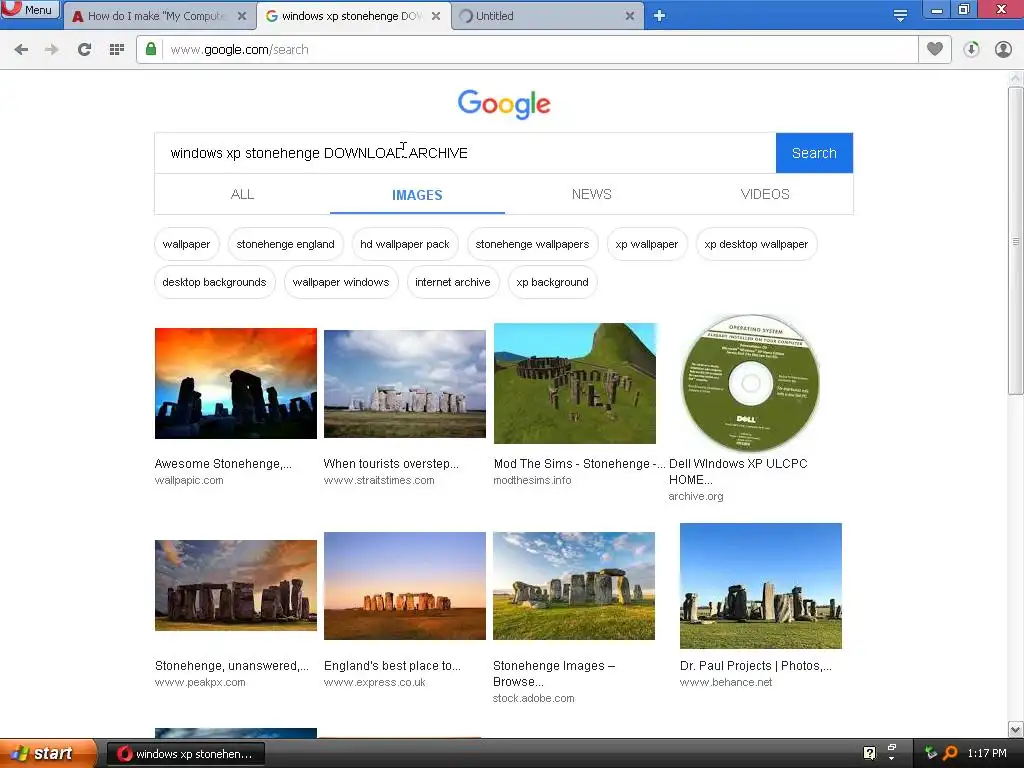Viewport: 1024px width, 768px height.
Task: Filter by the "xp desktop wallpaper" chip
Action: pos(756,244)
